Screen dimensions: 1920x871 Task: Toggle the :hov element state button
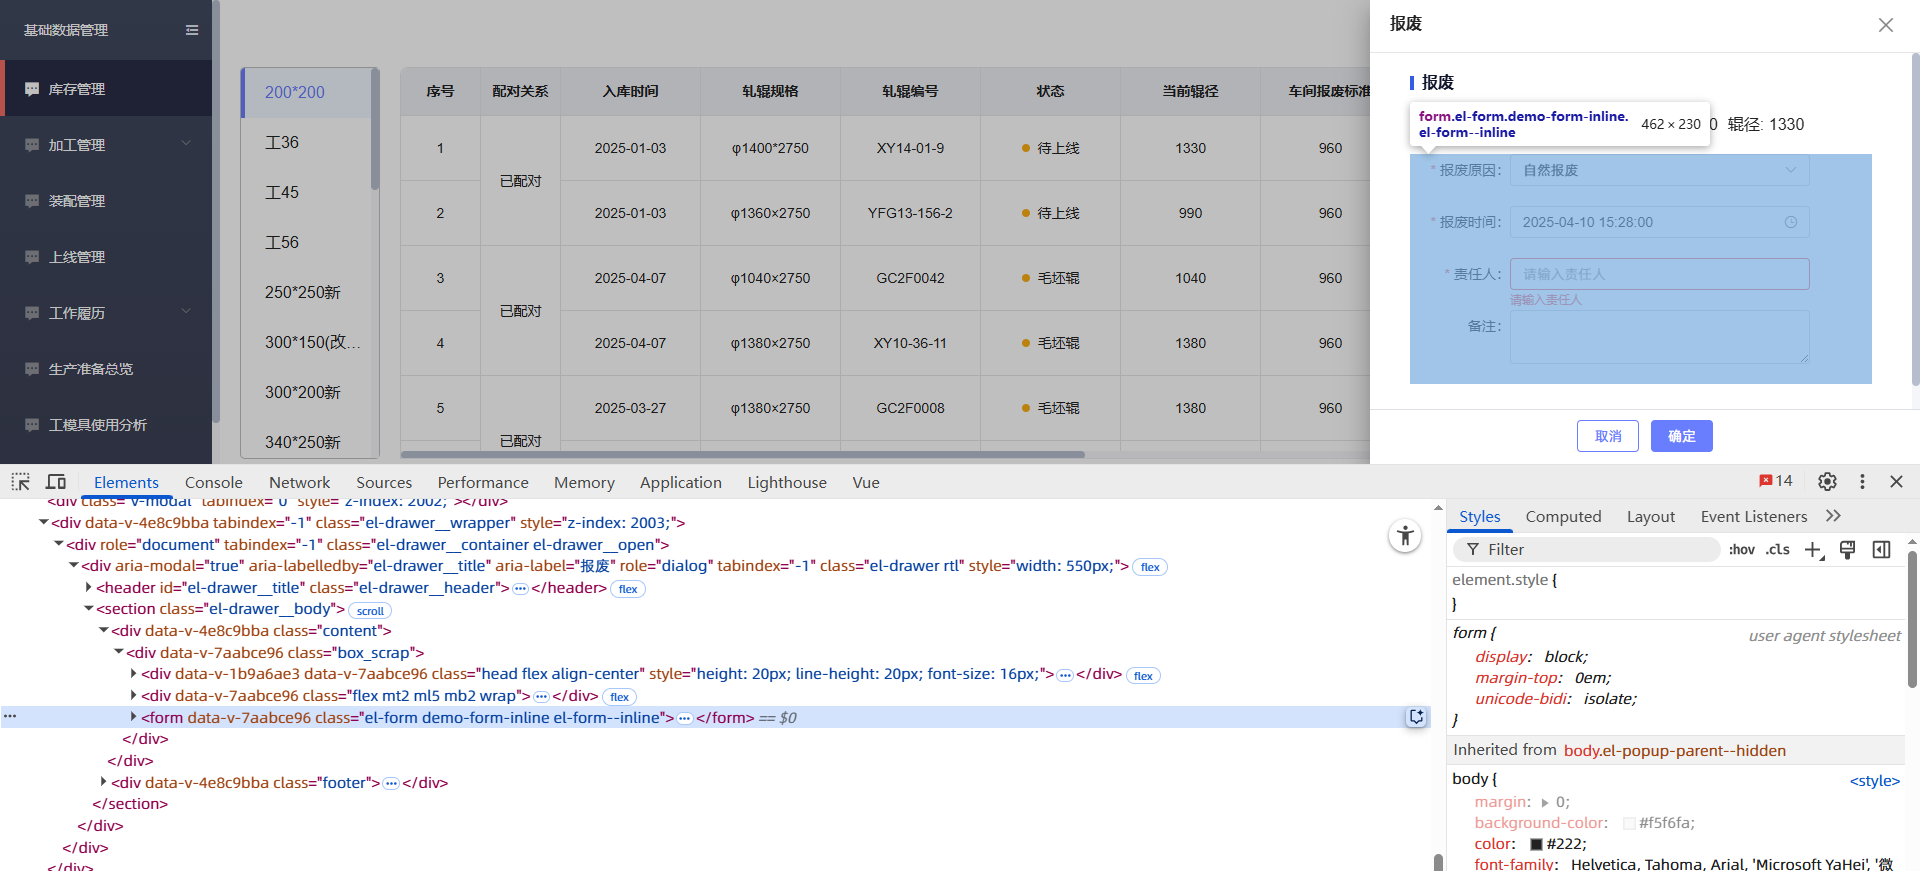tap(1742, 549)
